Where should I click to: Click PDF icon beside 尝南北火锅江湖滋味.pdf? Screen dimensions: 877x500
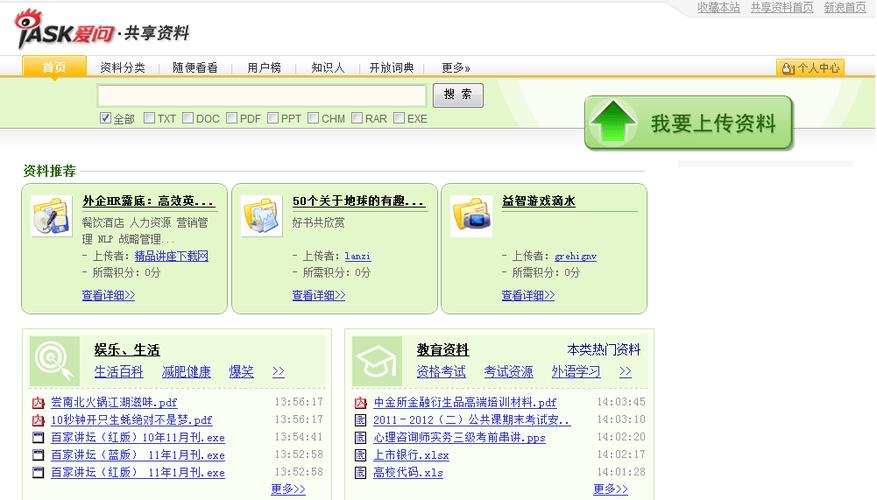[38, 403]
